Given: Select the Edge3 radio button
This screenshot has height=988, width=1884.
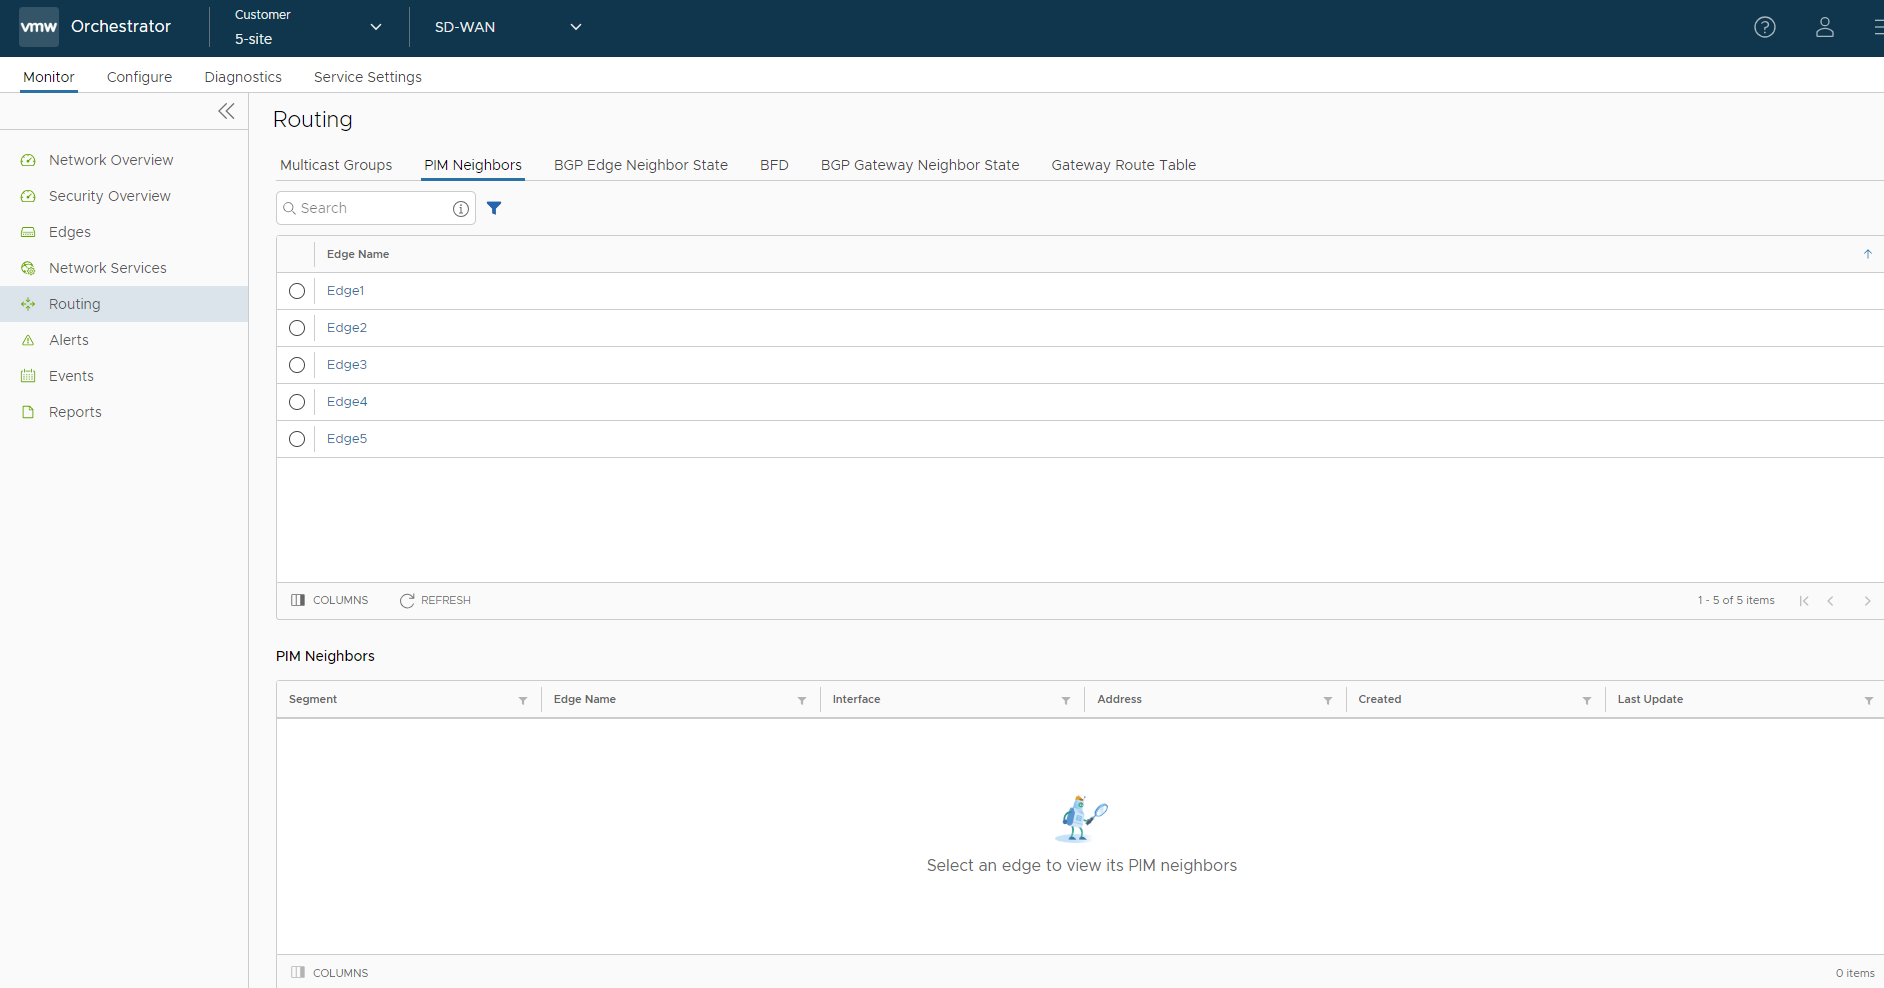Looking at the screenshot, I should [x=297, y=365].
